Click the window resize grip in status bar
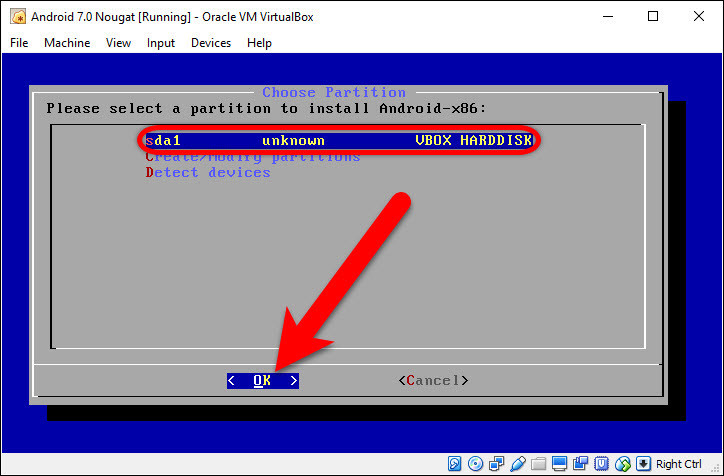 tap(717, 469)
